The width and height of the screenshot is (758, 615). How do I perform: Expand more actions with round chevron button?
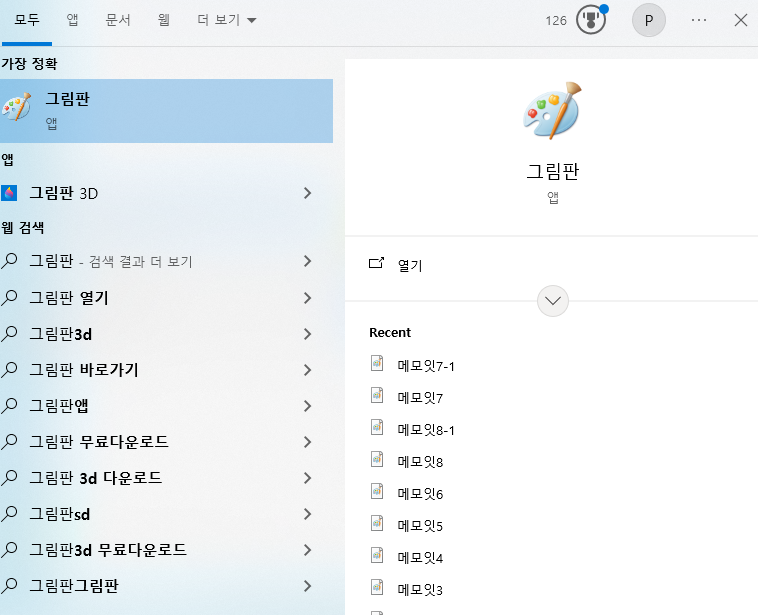553,301
